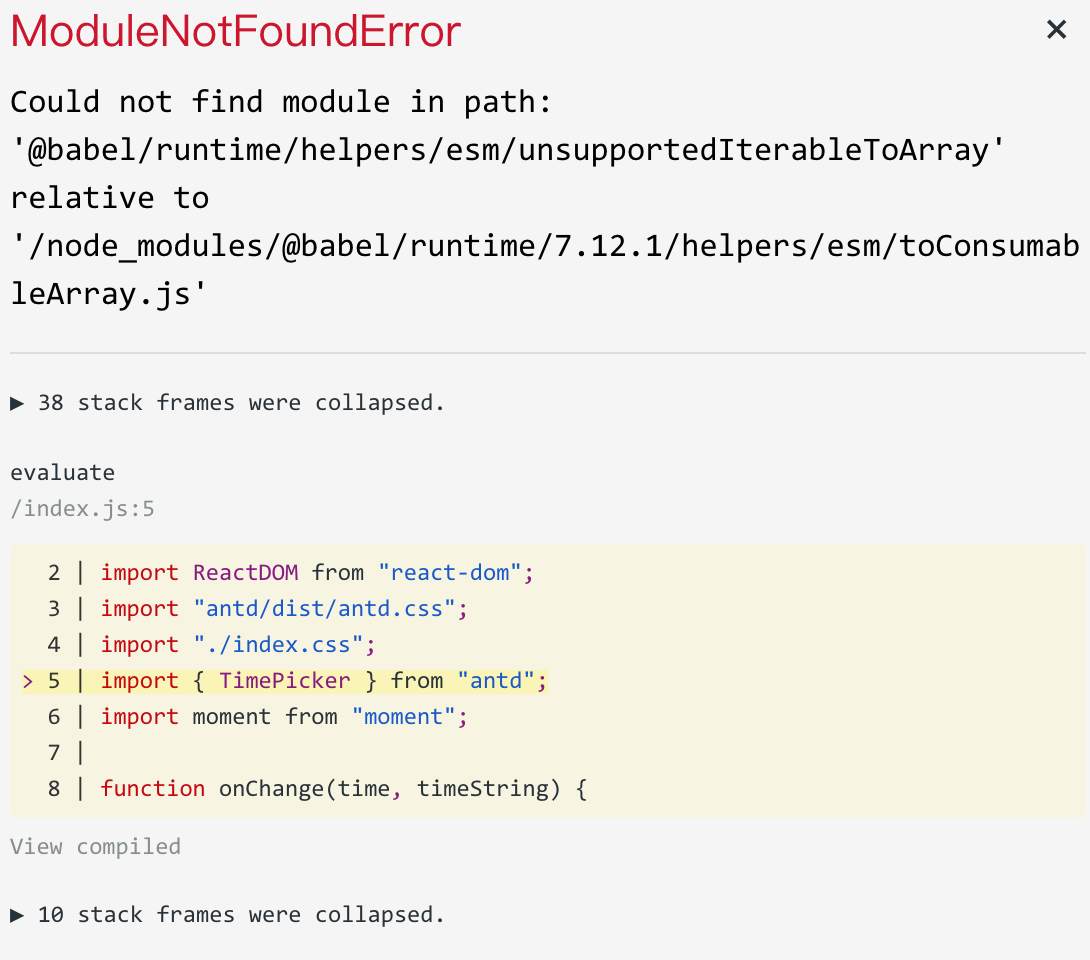Click the ModuleNotFoundError heading
This screenshot has width=1090, height=960.
[234, 31]
